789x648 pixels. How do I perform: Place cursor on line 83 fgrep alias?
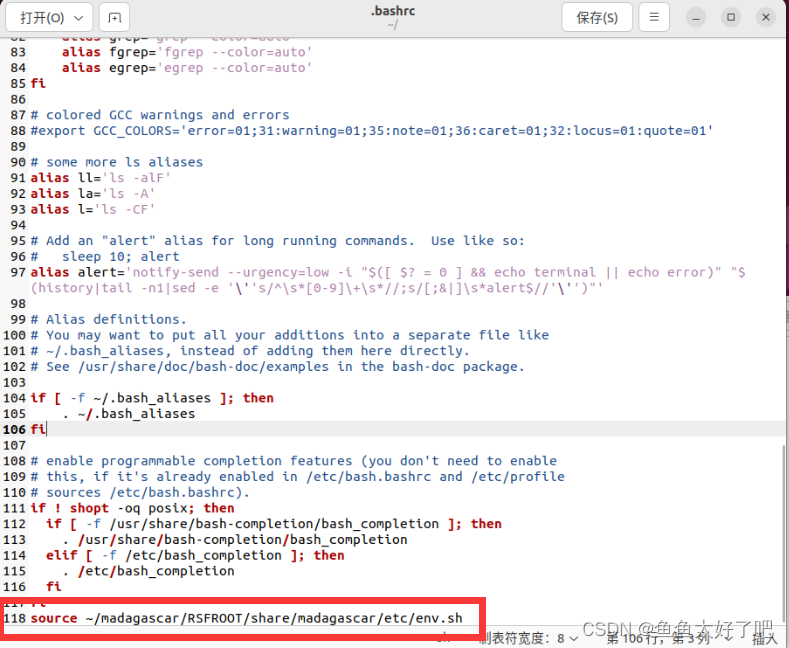[187, 52]
